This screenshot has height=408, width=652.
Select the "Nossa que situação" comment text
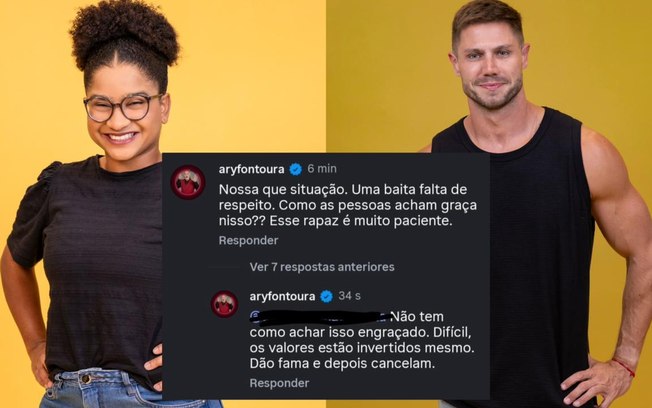pos(348,205)
